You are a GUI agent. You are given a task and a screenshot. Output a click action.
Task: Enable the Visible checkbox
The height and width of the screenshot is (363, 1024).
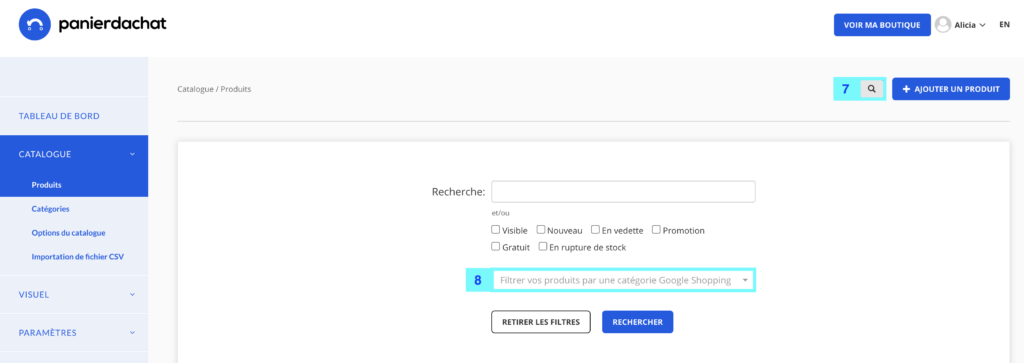(x=496, y=230)
